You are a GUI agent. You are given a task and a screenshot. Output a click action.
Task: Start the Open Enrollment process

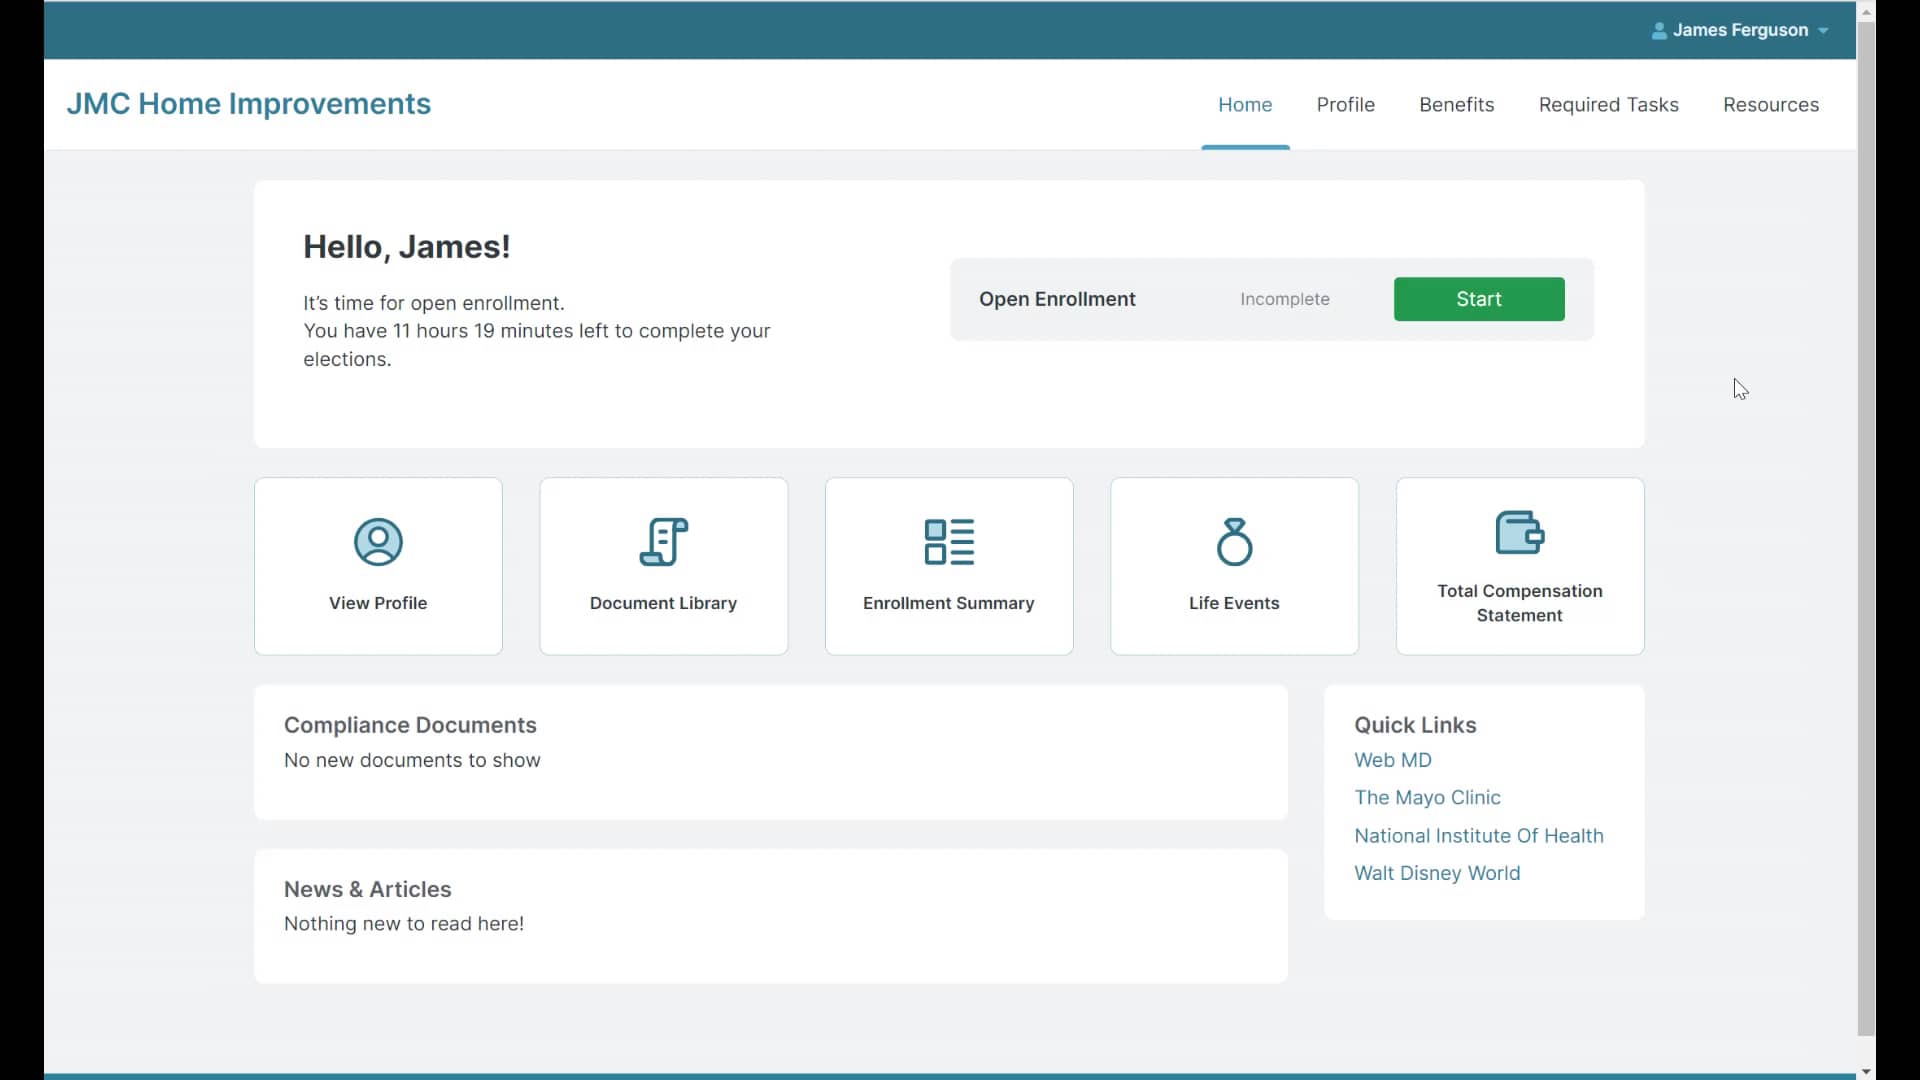(x=1478, y=298)
